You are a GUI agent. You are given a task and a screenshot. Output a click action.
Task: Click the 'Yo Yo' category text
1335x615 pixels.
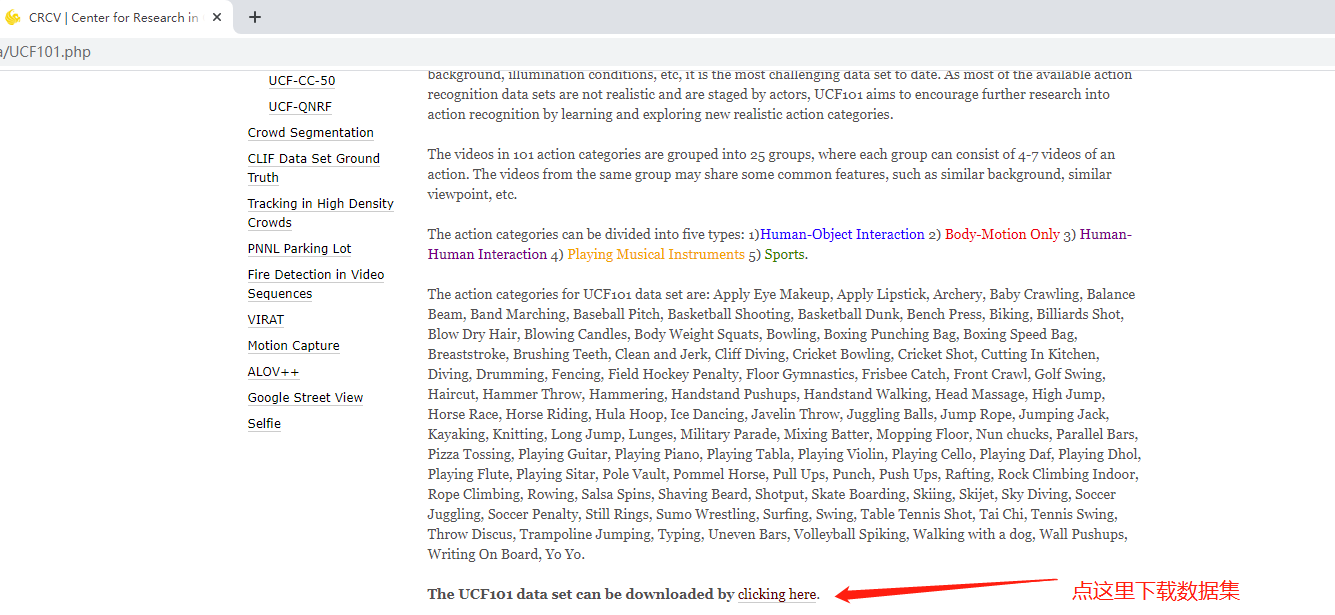click(x=564, y=554)
